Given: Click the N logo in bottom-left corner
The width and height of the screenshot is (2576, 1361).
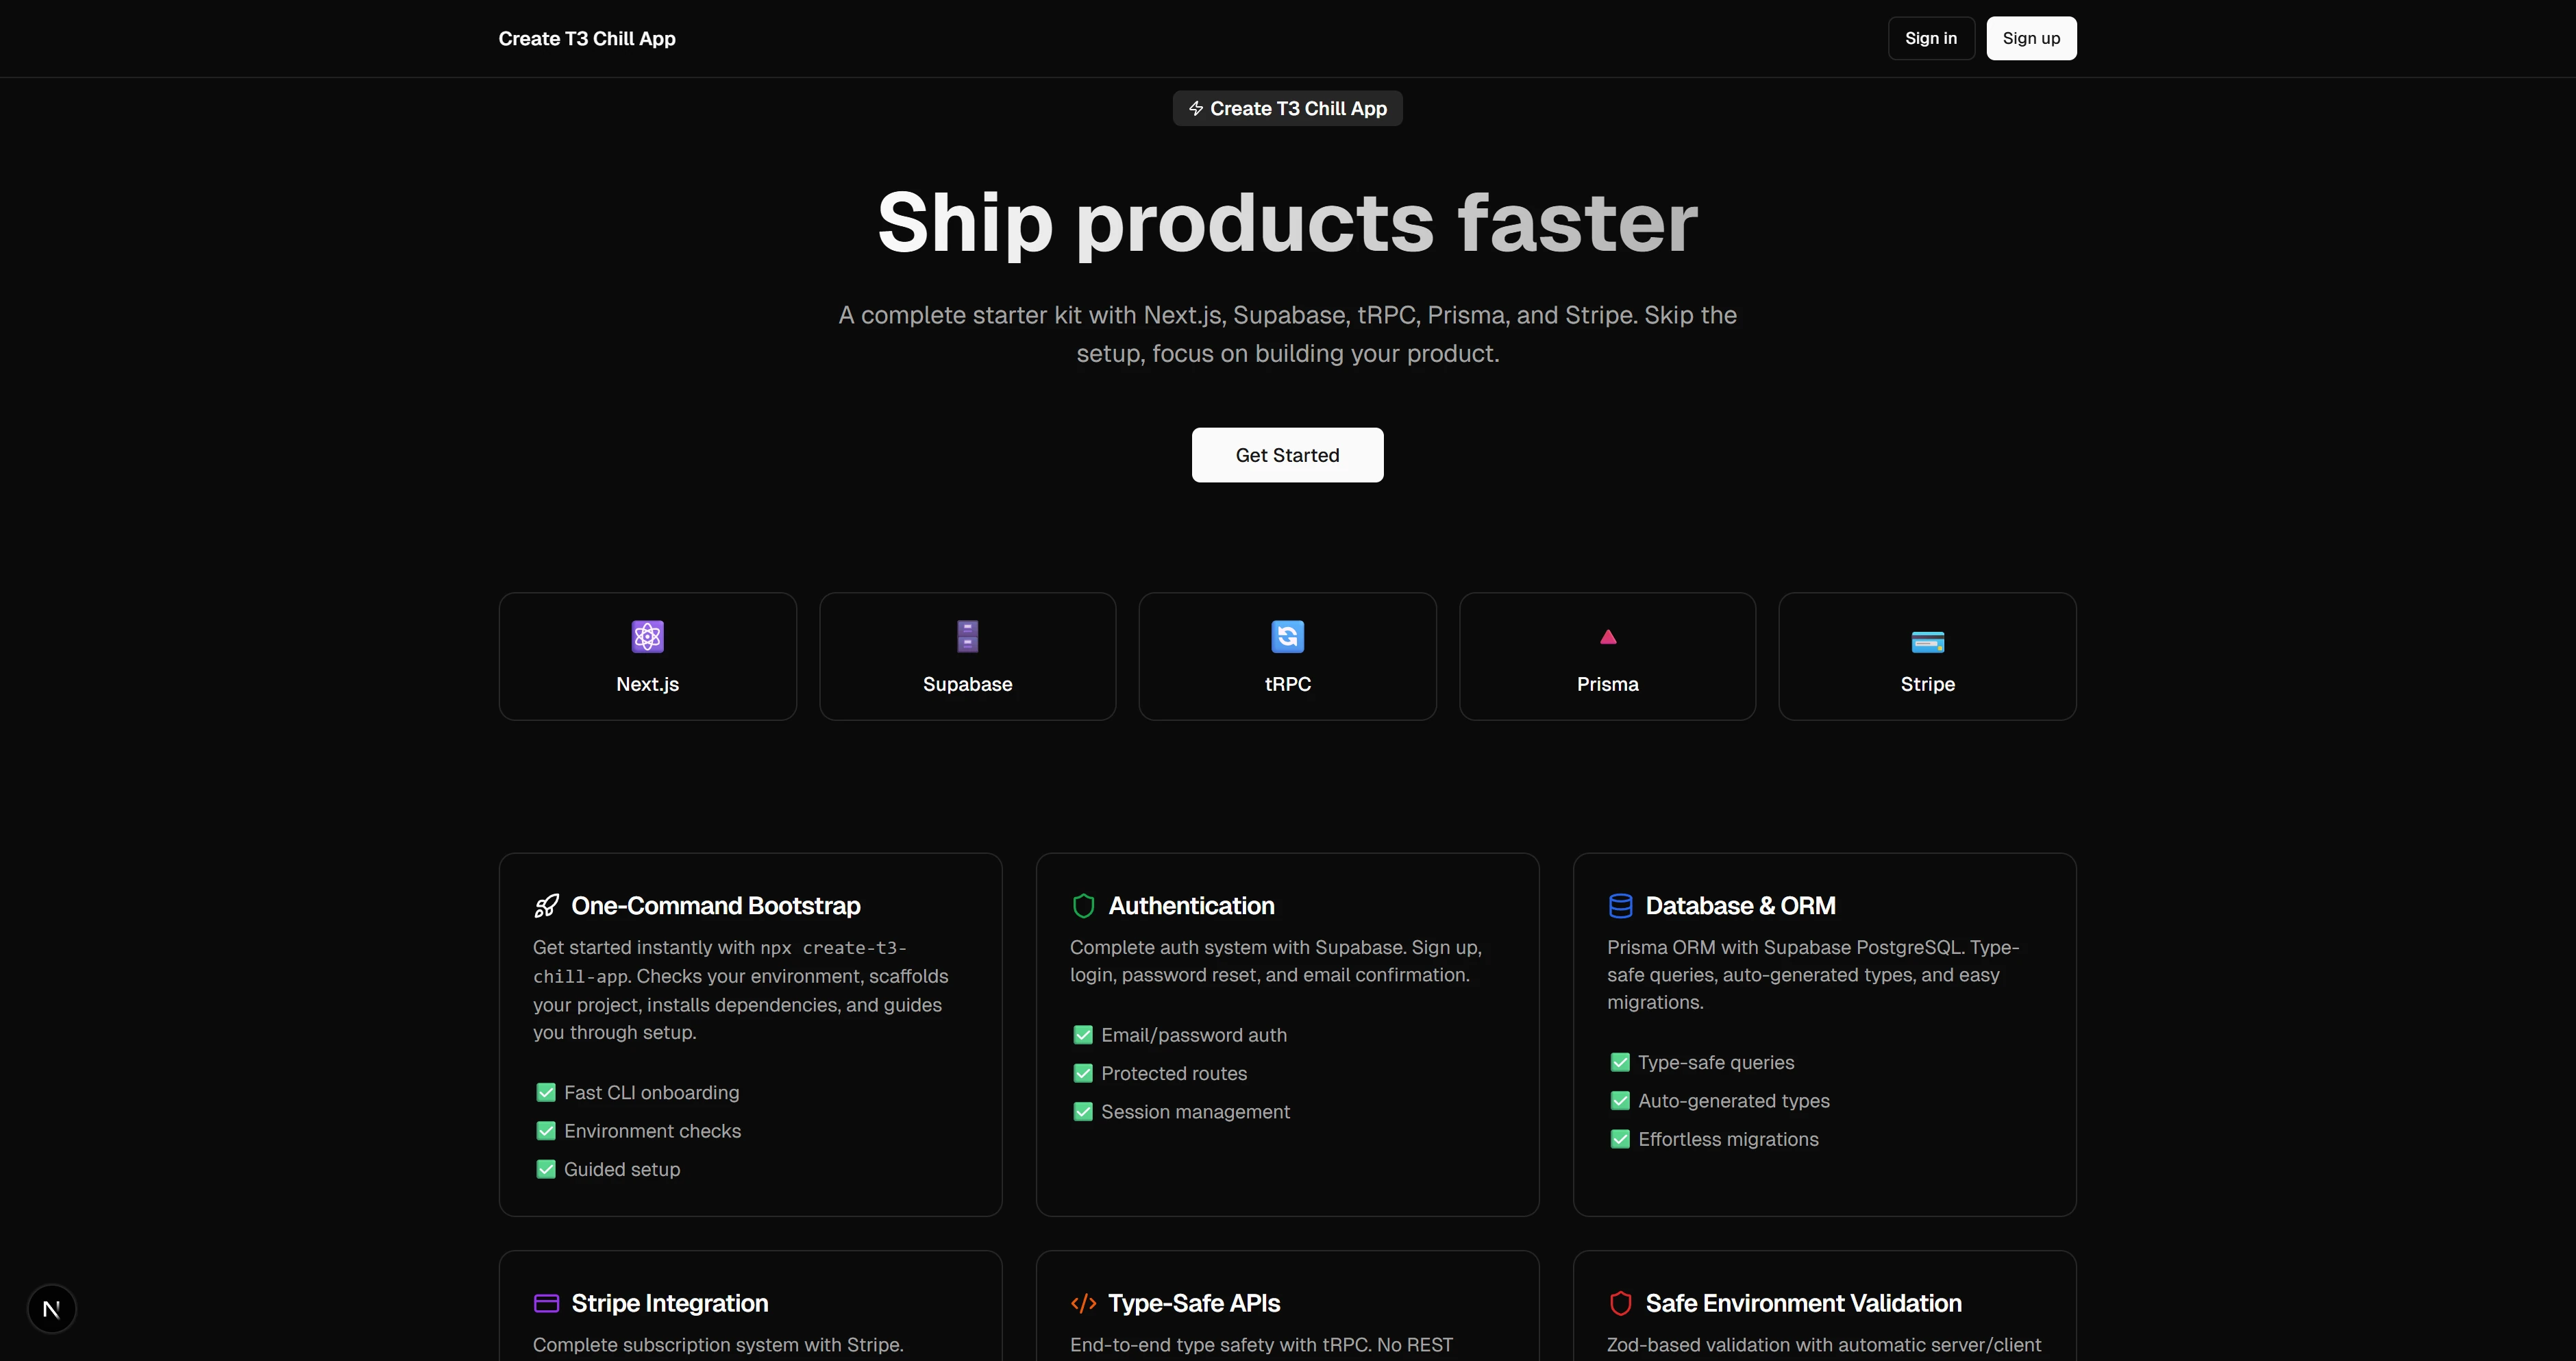Looking at the screenshot, I should pyautogui.click(x=51, y=1308).
